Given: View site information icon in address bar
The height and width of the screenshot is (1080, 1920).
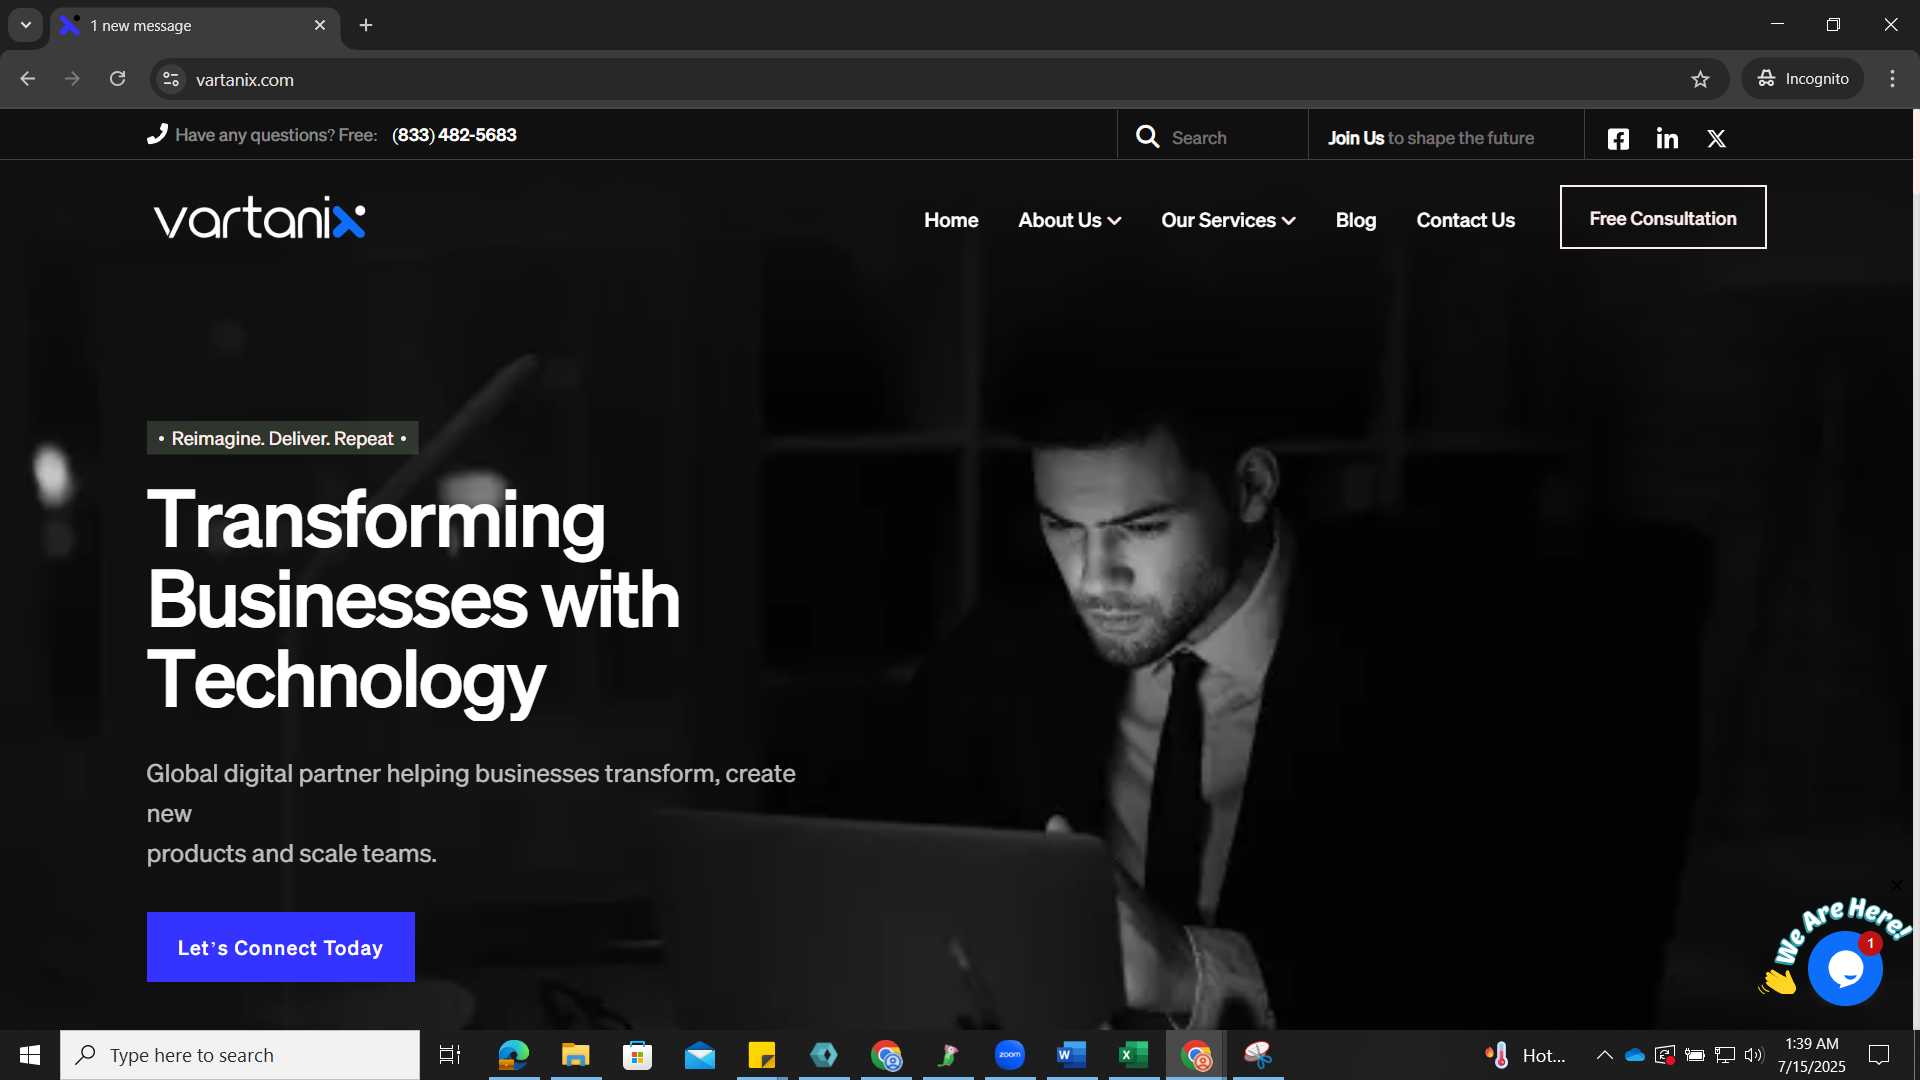Looking at the screenshot, I should [x=171, y=79].
